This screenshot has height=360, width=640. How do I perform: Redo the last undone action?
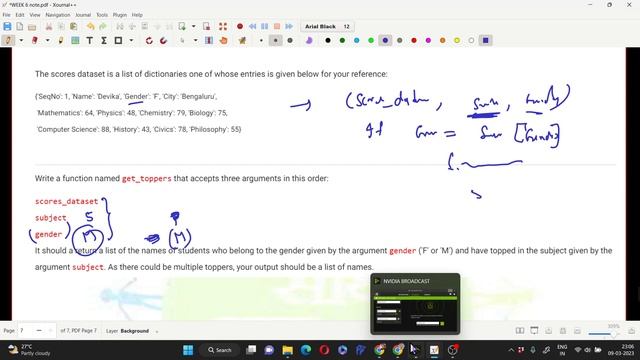pyautogui.click(x=103, y=27)
